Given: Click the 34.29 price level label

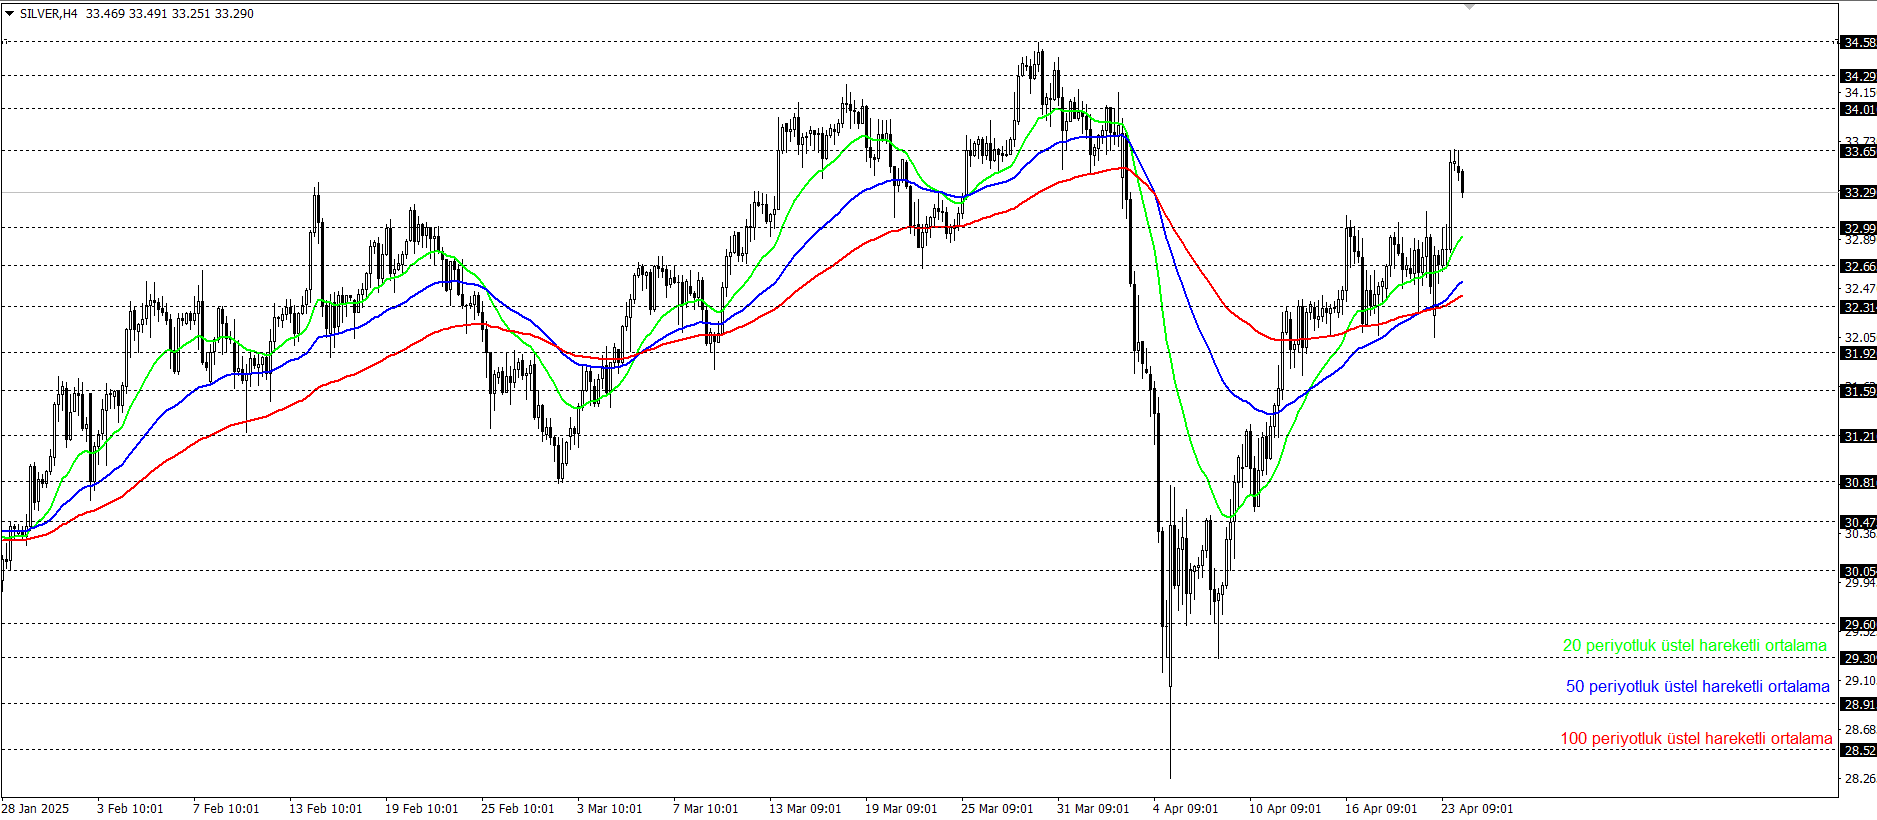Looking at the screenshot, I should pyautogui.click(x=1859, y=76).
